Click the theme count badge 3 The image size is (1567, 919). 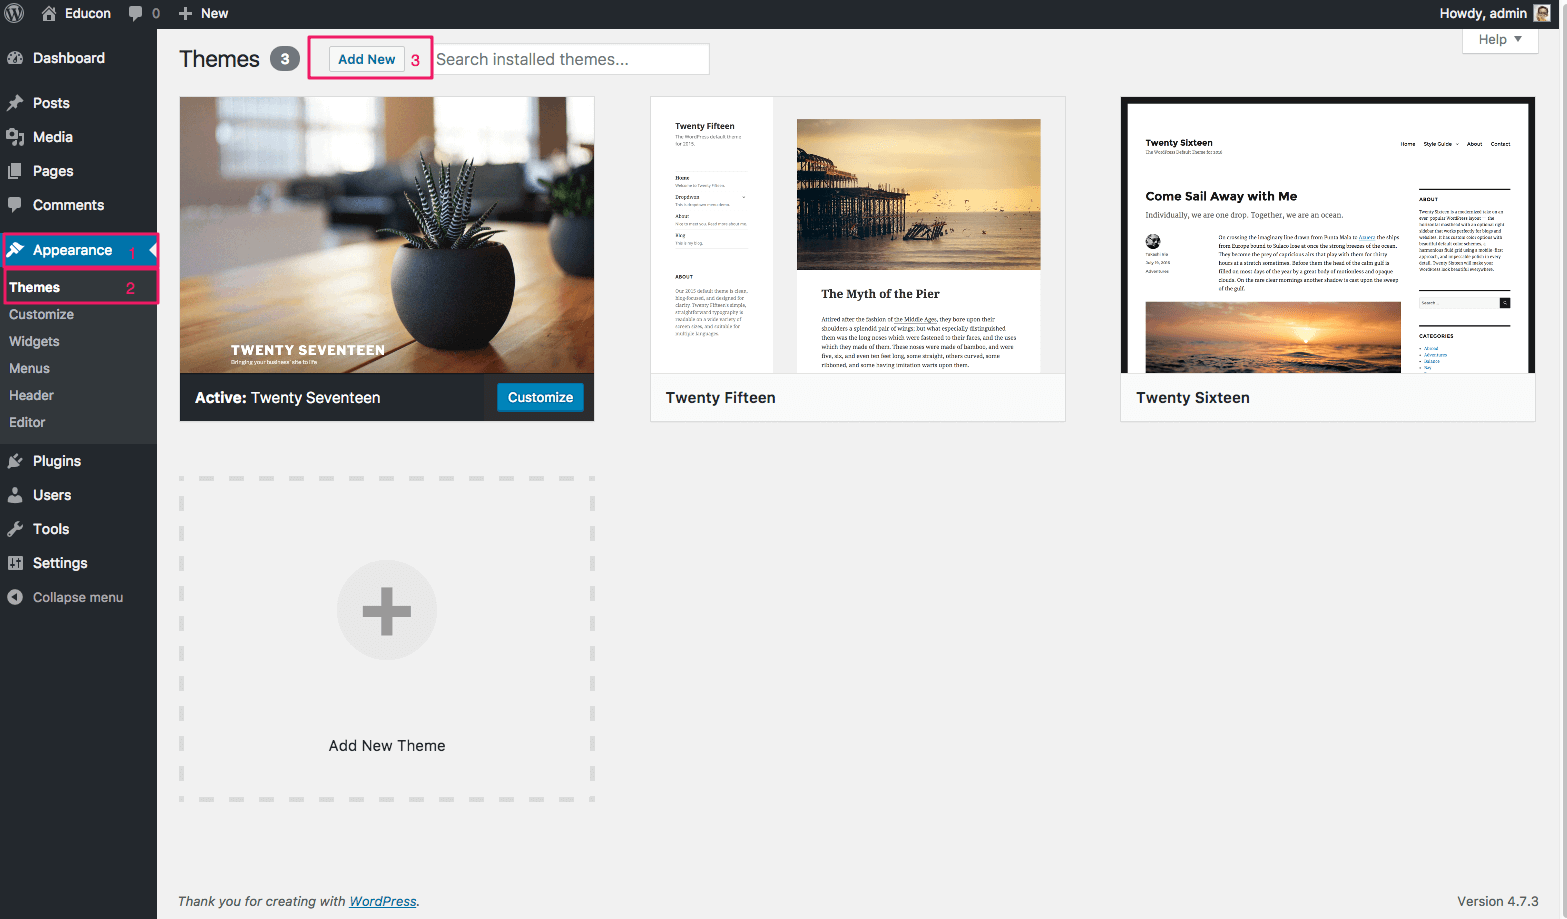tap(285, 59)
